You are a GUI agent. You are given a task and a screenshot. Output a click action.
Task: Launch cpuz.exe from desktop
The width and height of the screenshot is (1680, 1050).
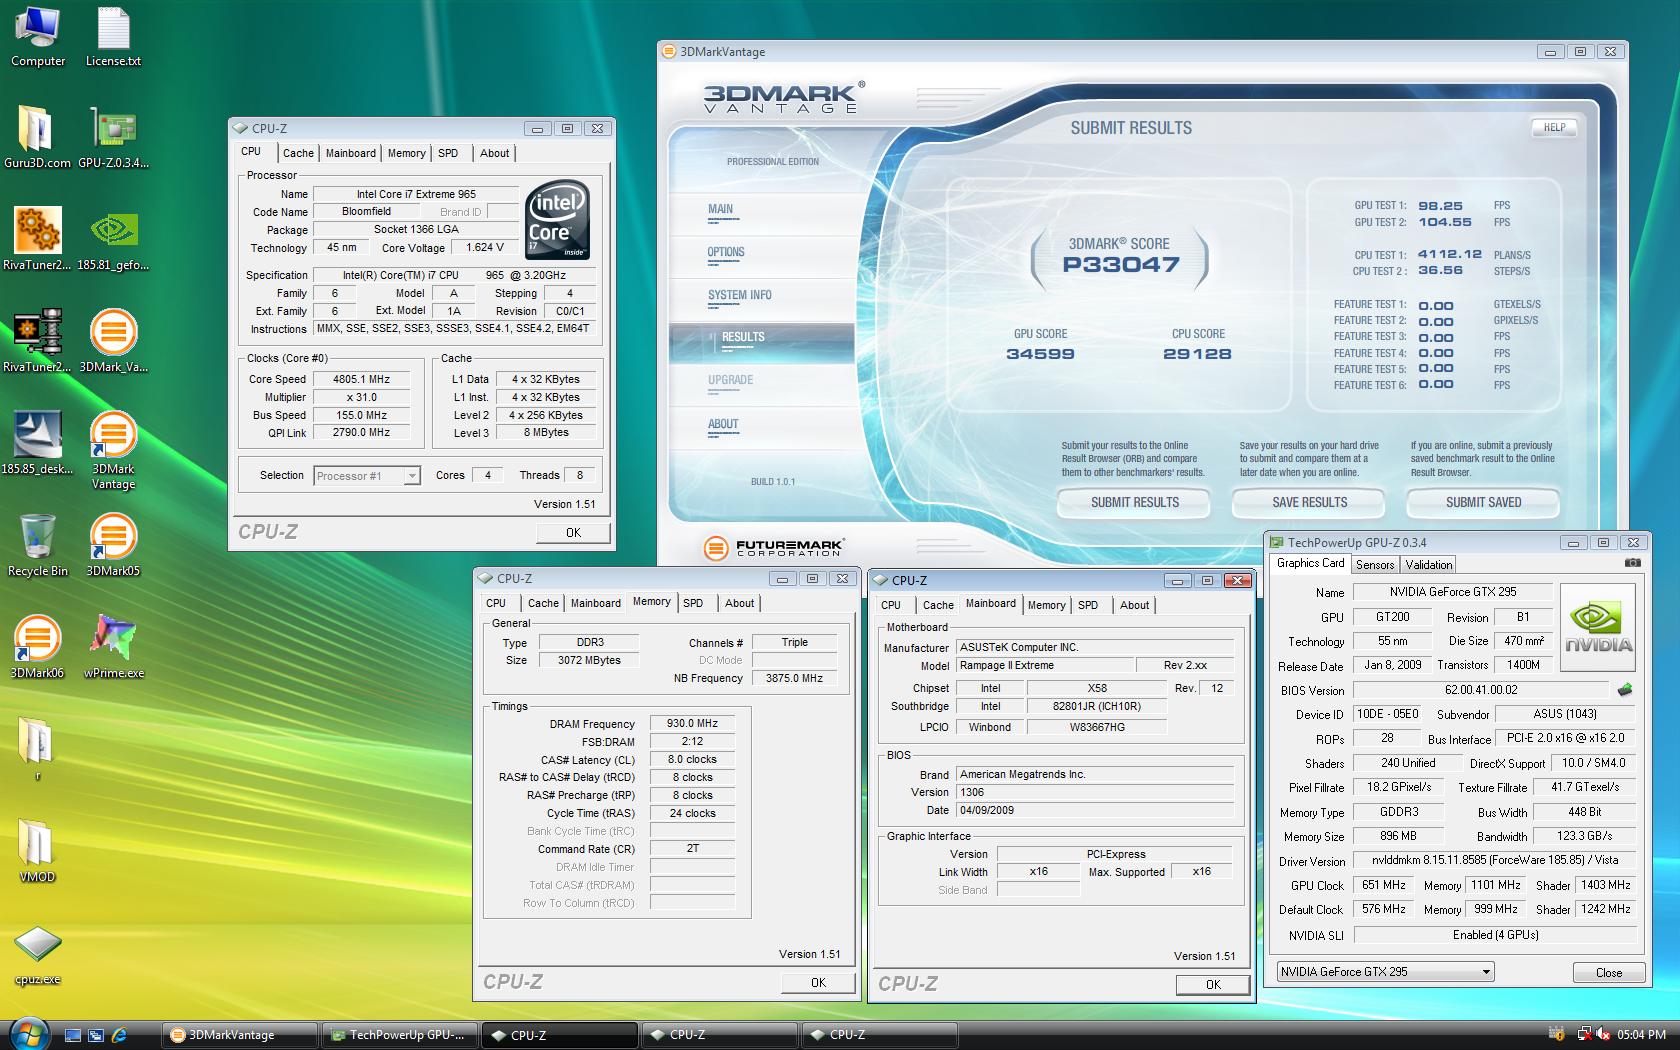[x=37, y=955]
